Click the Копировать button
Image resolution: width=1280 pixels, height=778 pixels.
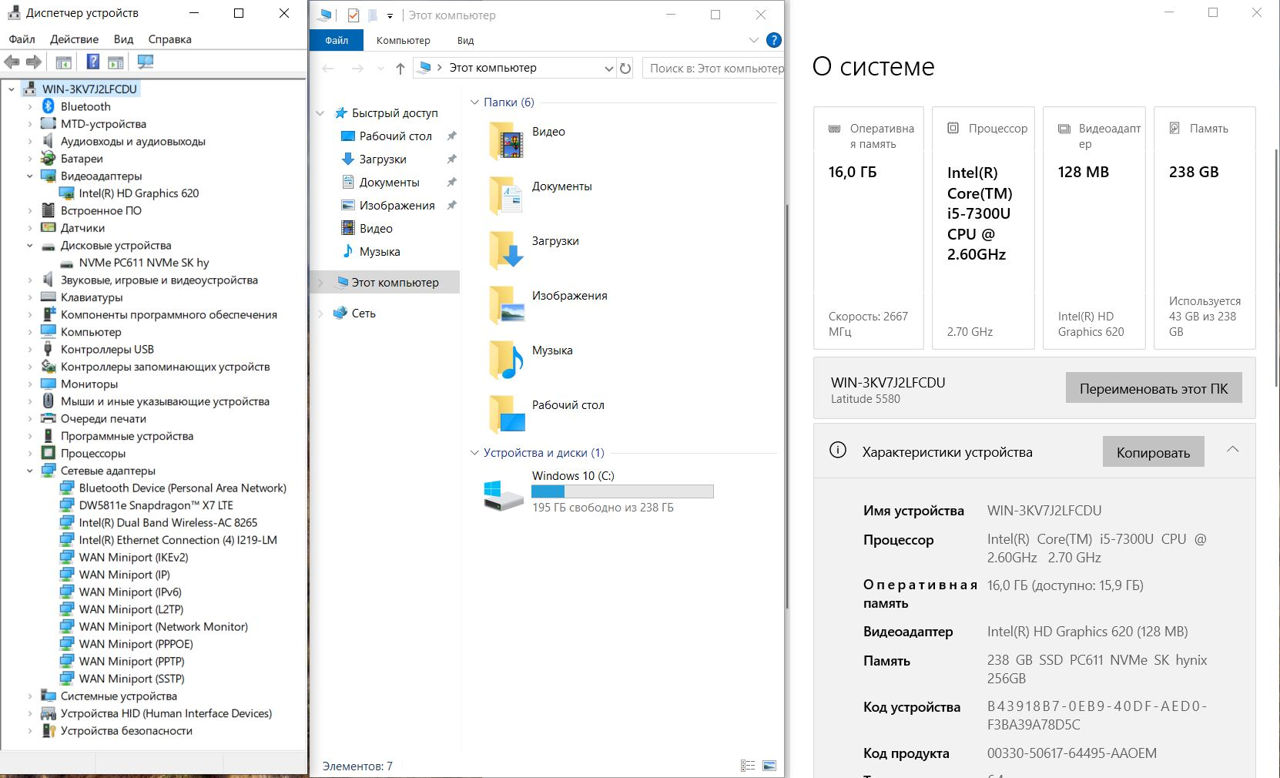click(1153, 452)
